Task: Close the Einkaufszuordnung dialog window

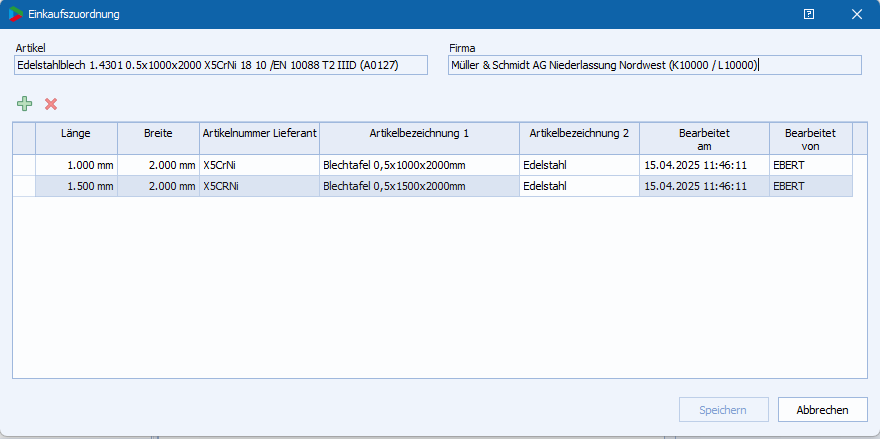Action: [856, 14]
